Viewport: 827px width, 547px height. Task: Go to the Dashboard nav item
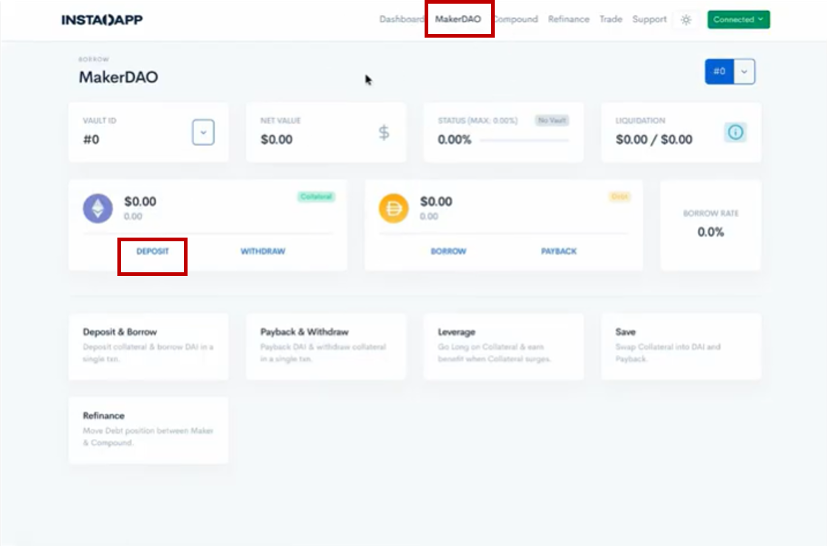(401, 19)
